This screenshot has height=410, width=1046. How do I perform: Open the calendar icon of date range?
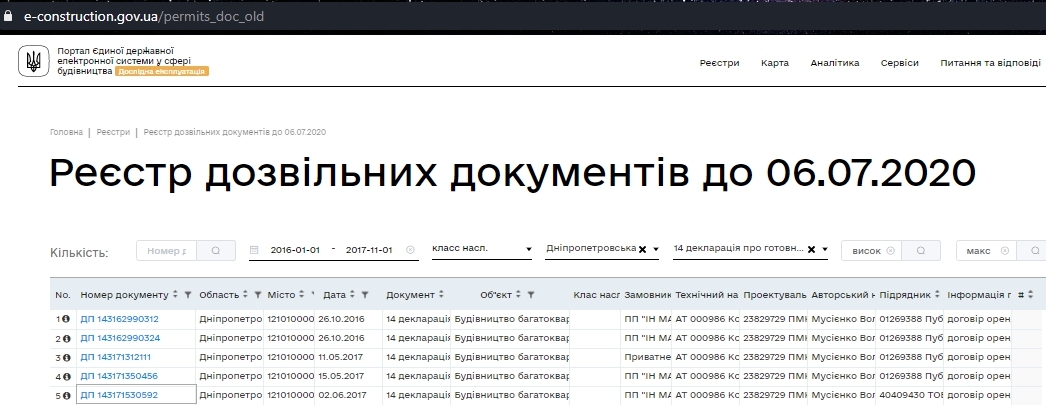[x=253, y=250]
